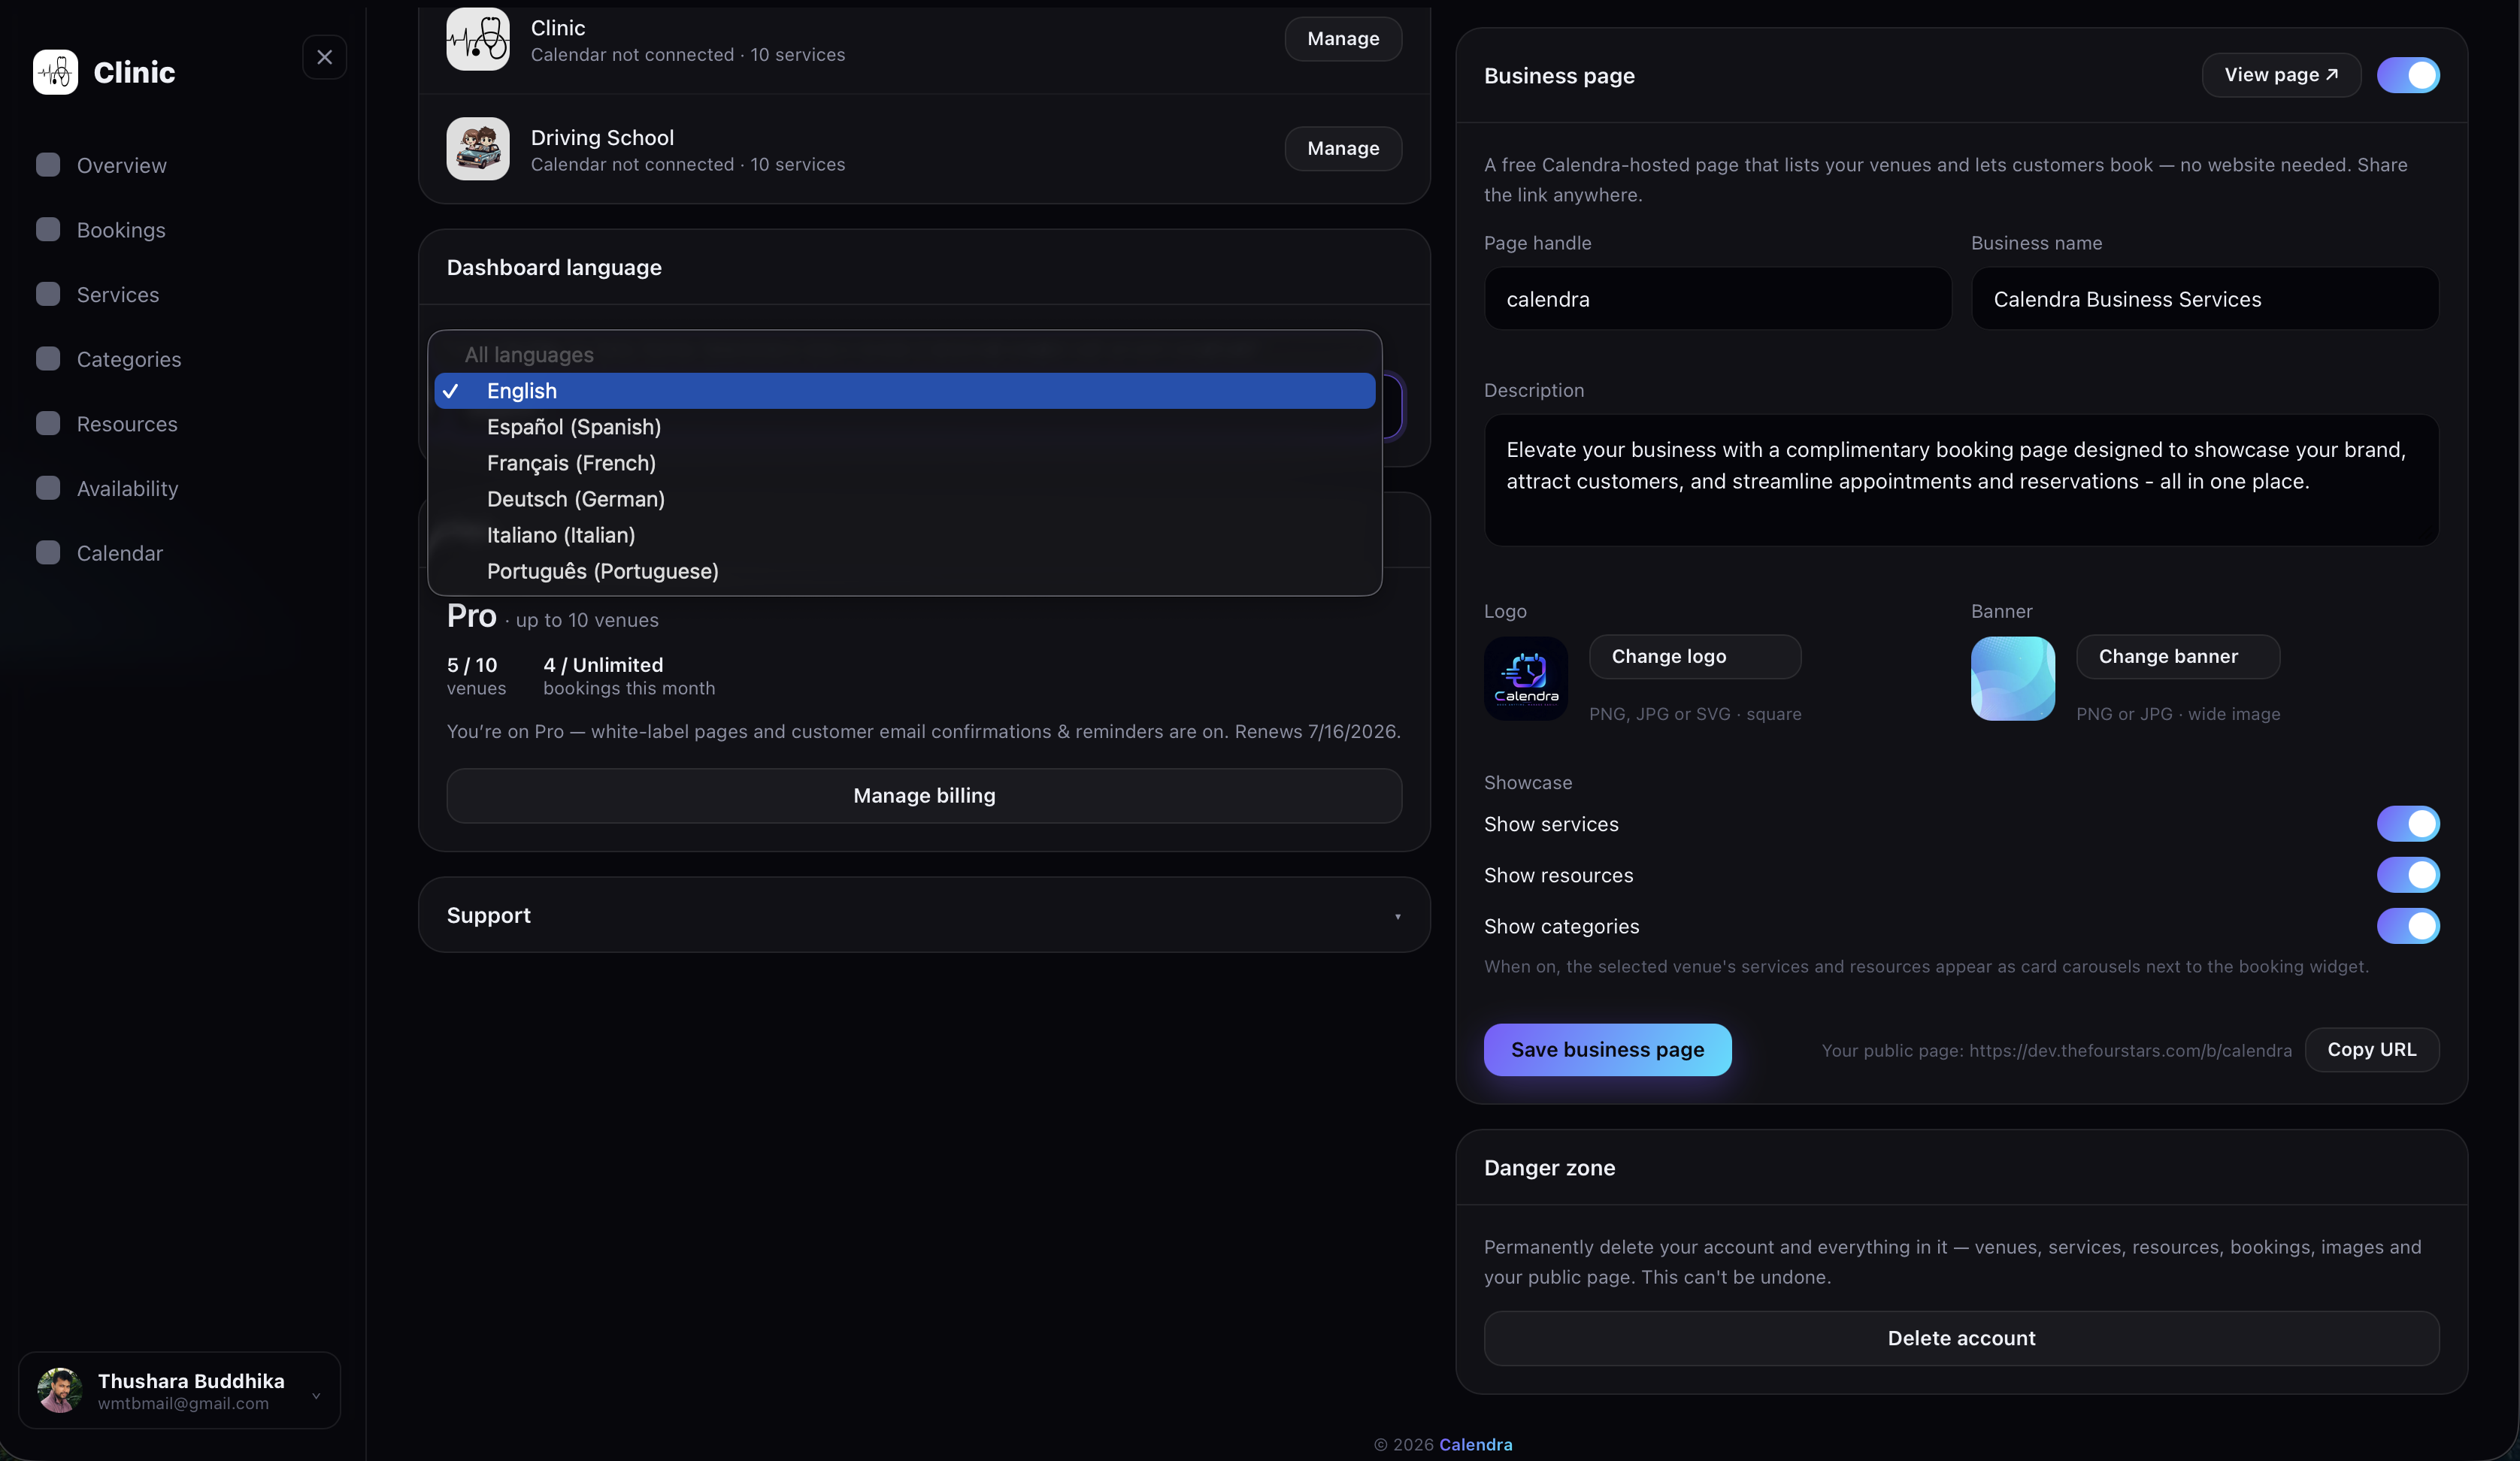Click the Description text area
Image resolution: width=2520 pixels, height=1461 pixels.
coord(1961,481)
